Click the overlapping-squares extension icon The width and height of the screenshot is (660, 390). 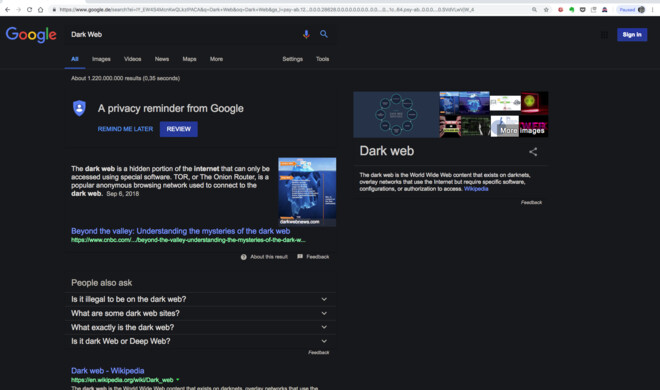point(593,9)
